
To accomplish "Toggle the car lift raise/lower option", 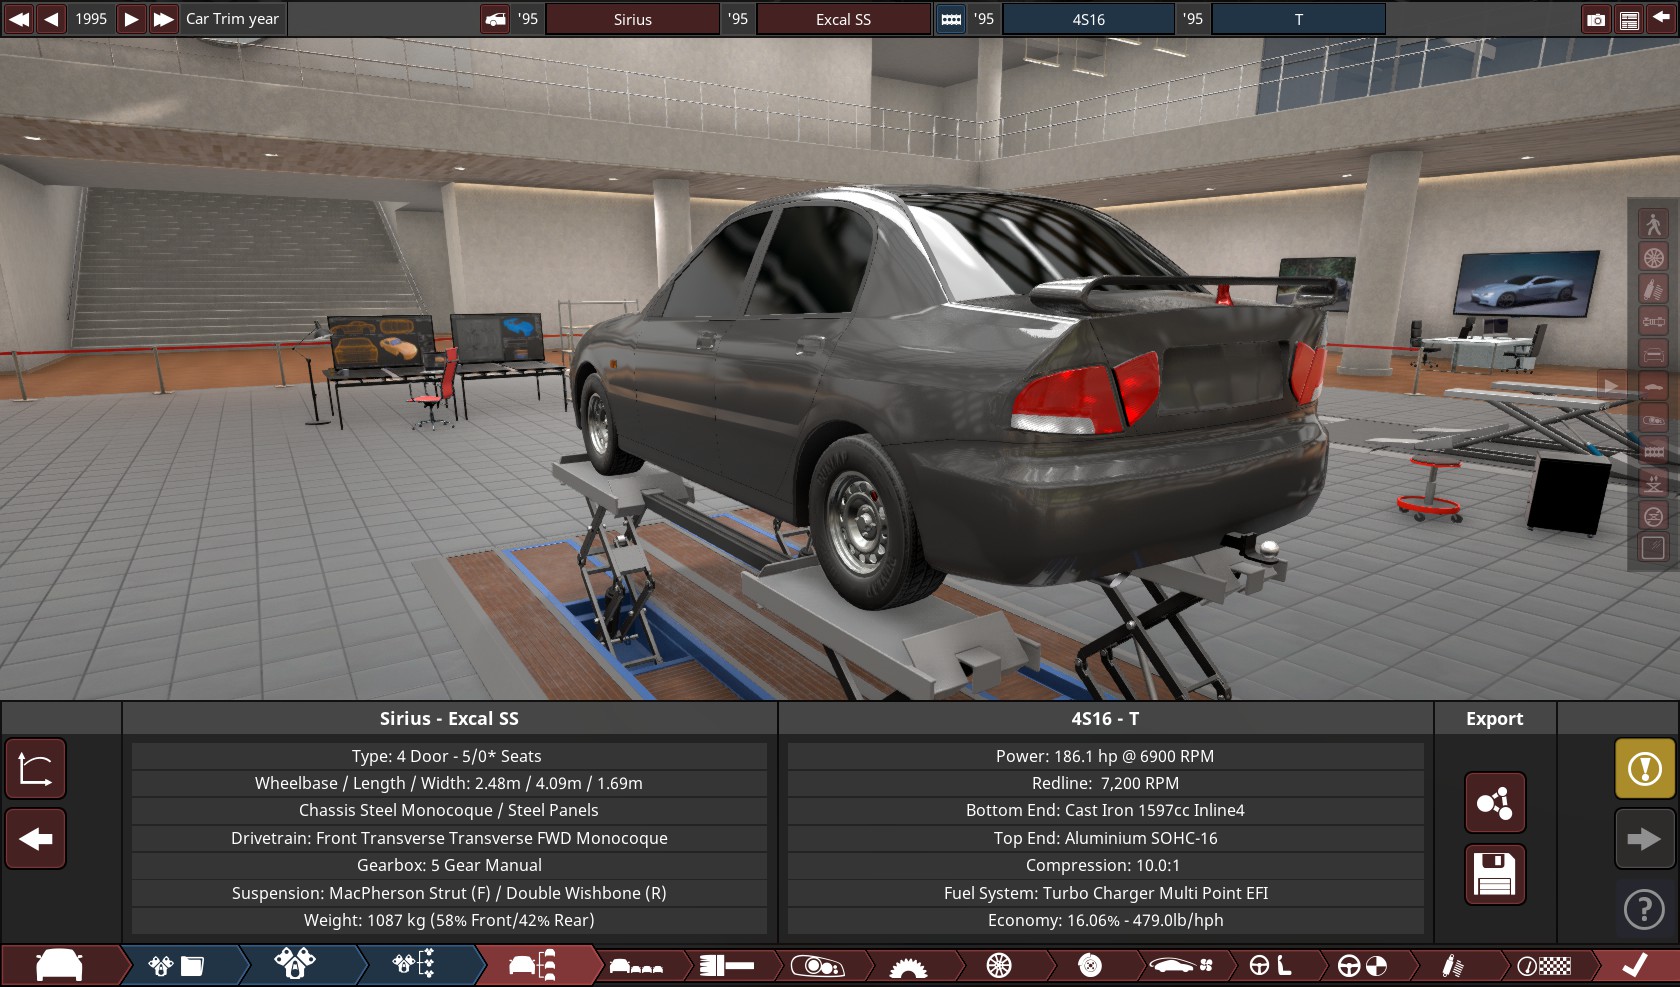I will [1653, 484].
